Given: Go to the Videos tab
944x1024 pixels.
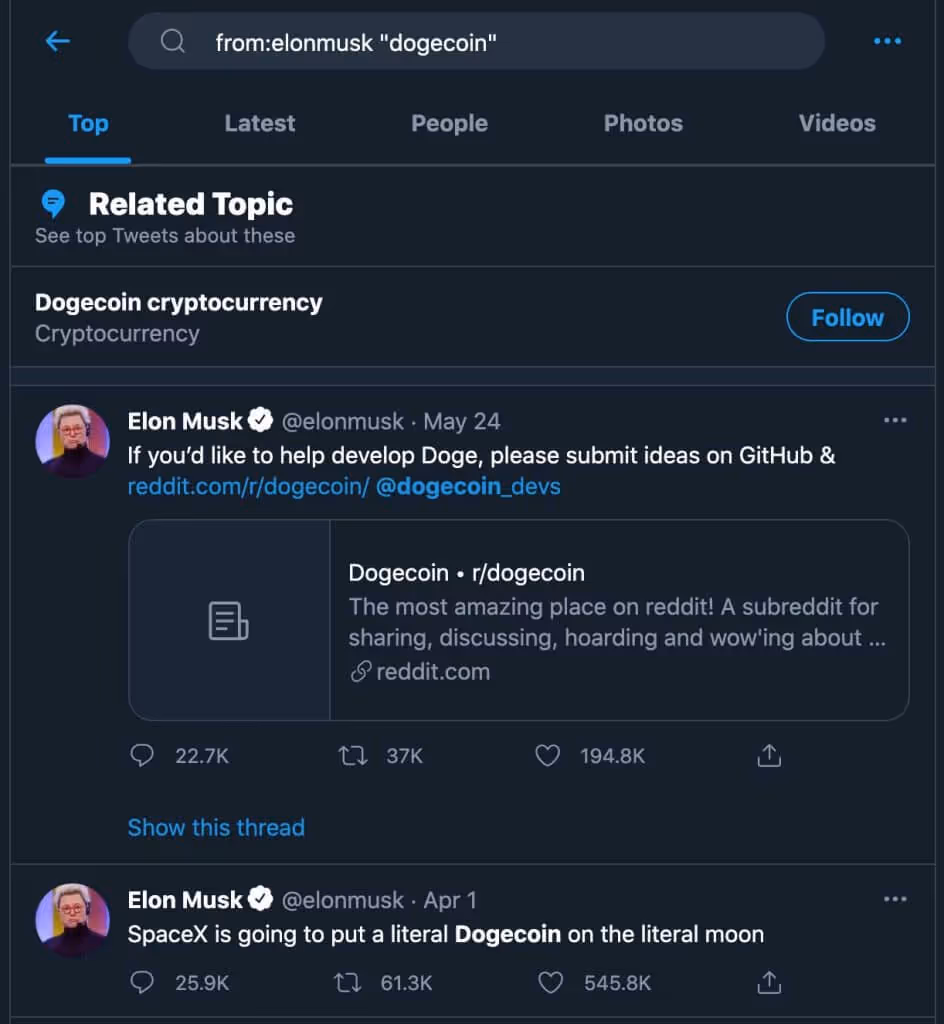Looking at the screenshot, I should point(836,124).
